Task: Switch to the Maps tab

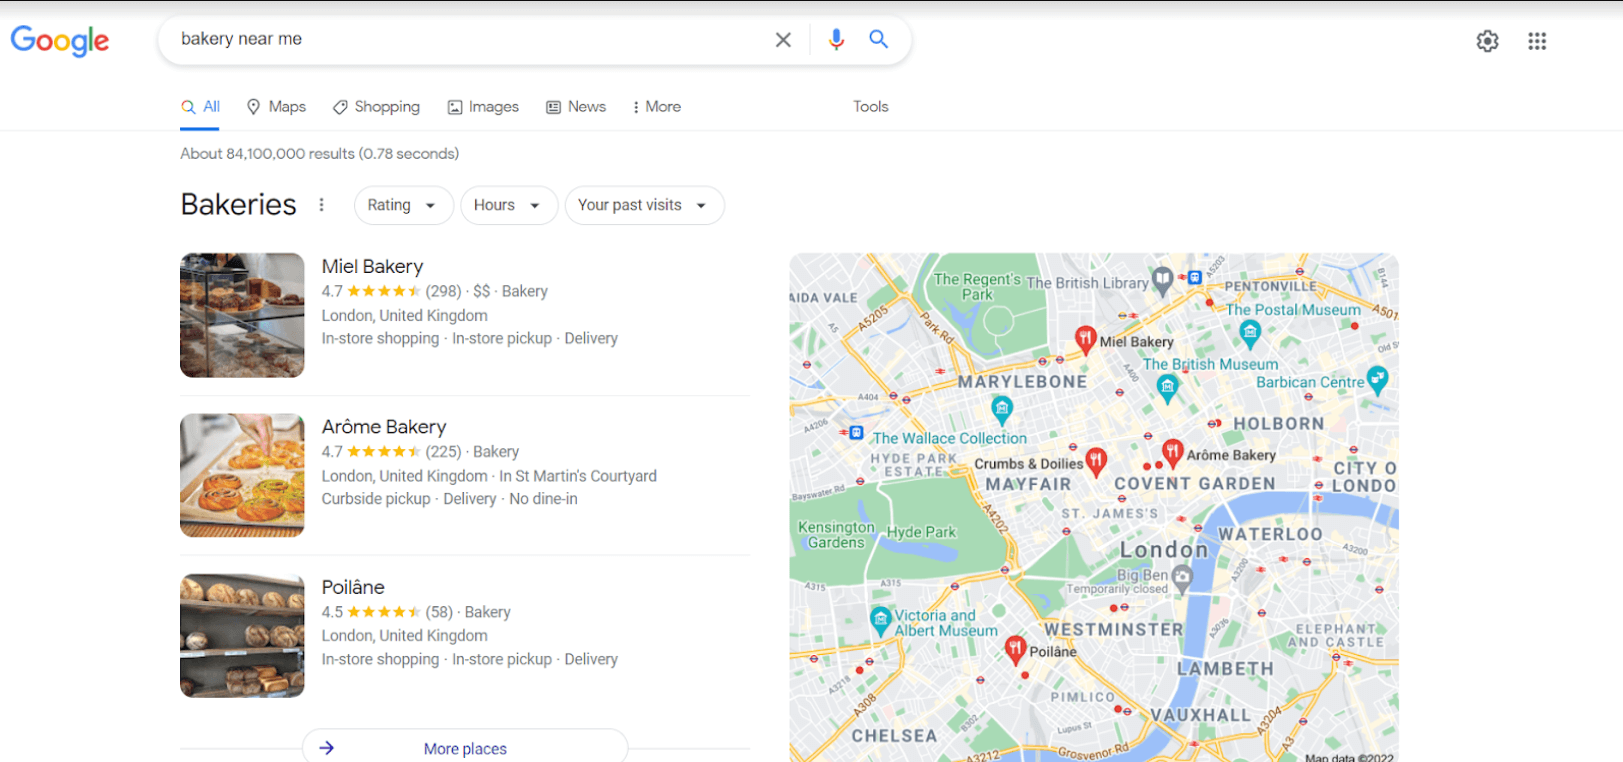Action: pyautogui.click(x=276, y=107)
